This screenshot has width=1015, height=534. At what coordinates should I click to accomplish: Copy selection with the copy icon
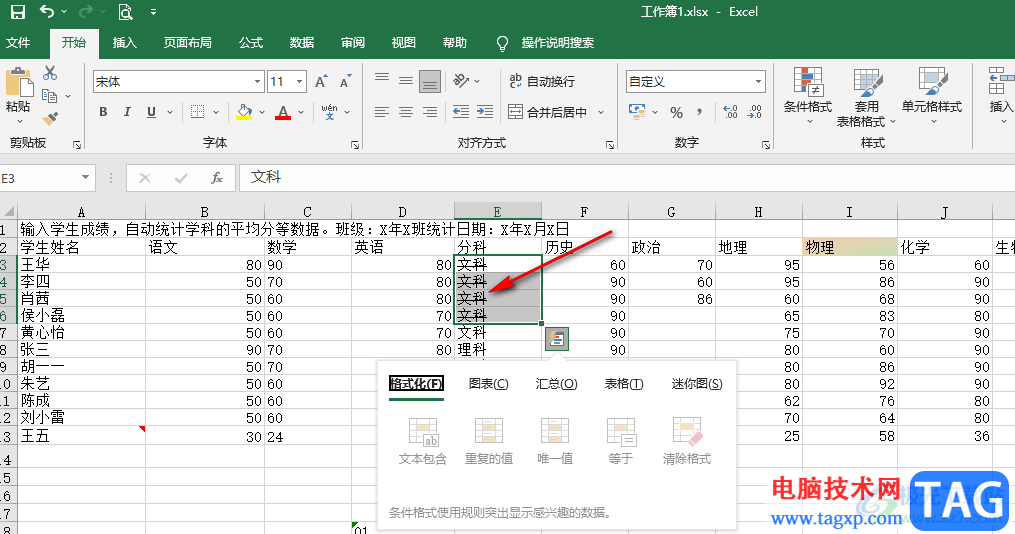coord(49,96)
